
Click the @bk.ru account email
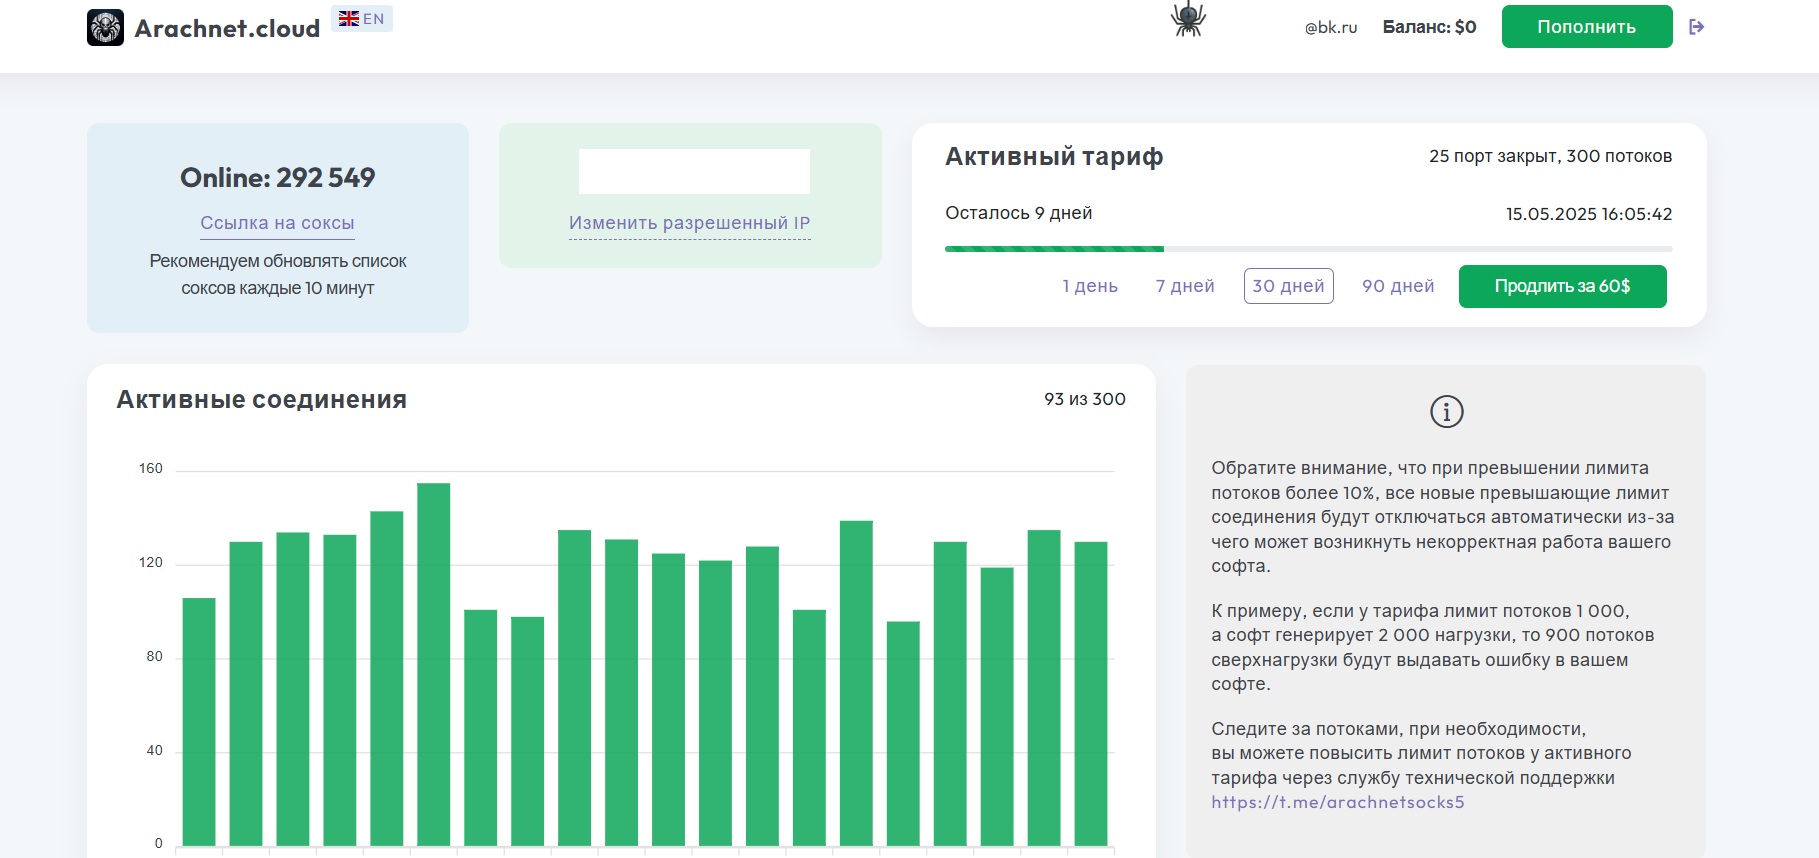(1331, 28)
